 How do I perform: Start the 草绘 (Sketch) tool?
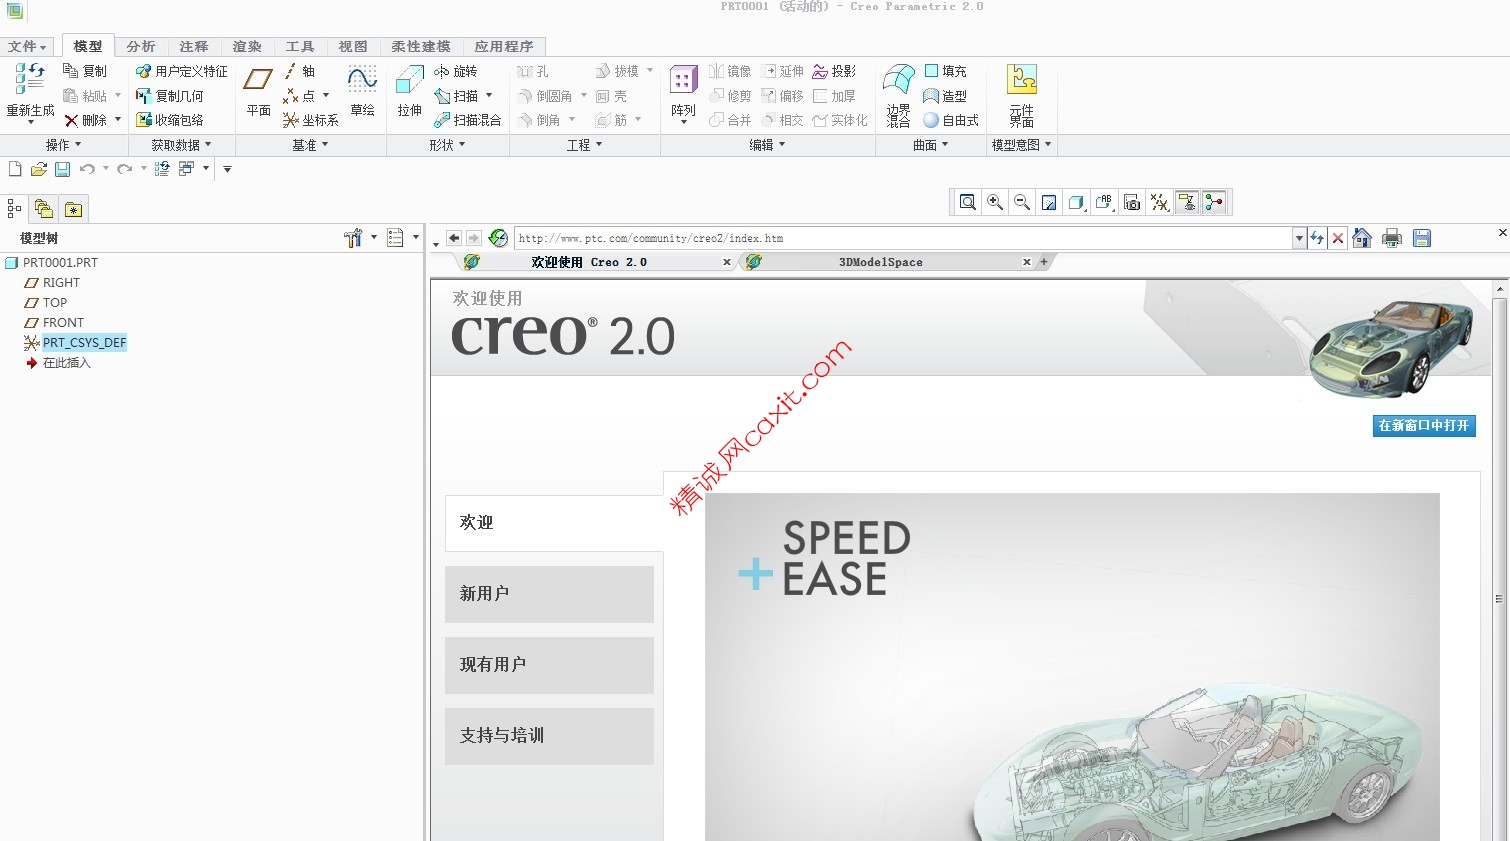362,92
